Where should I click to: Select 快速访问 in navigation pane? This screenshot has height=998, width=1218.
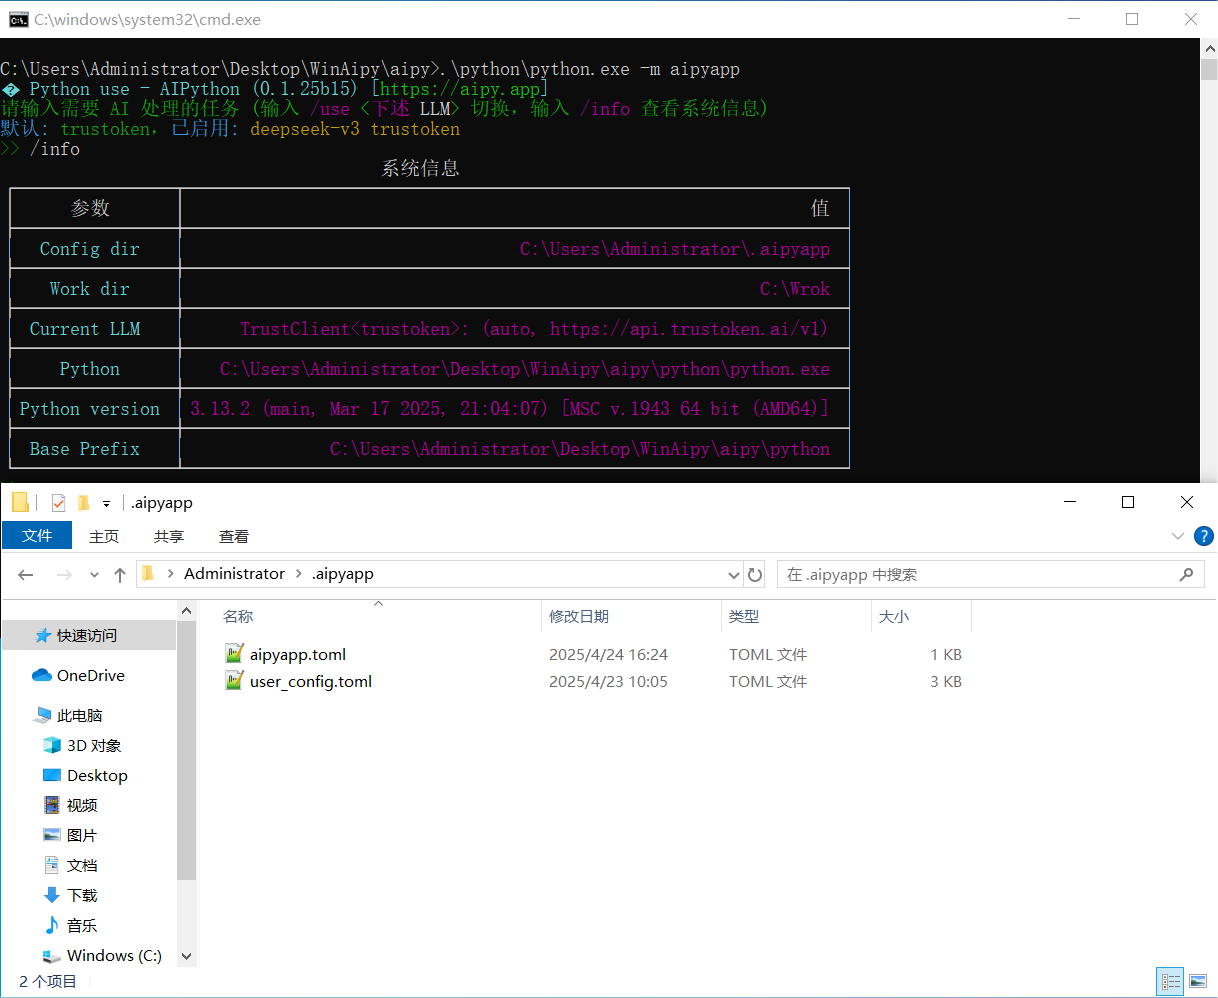(x=89, y=635)
